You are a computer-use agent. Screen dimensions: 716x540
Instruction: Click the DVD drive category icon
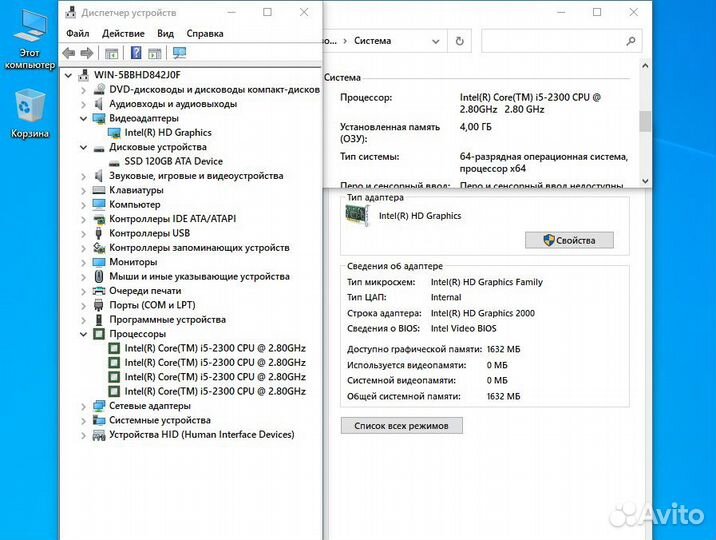(99, 89)
